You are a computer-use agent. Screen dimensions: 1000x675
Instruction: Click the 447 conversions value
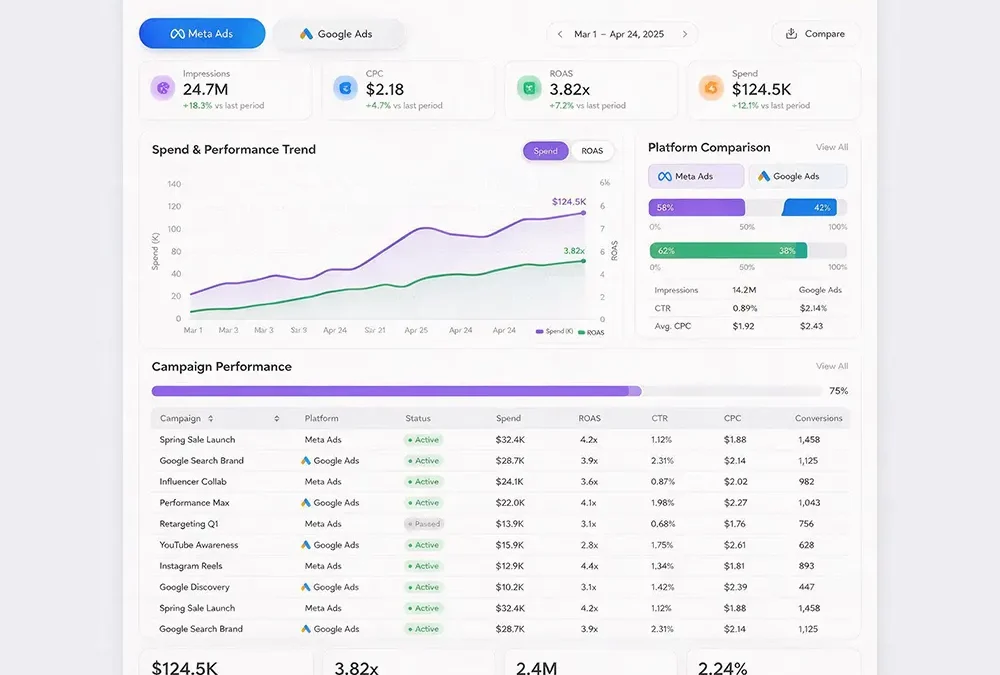click(x=805, y=587)
